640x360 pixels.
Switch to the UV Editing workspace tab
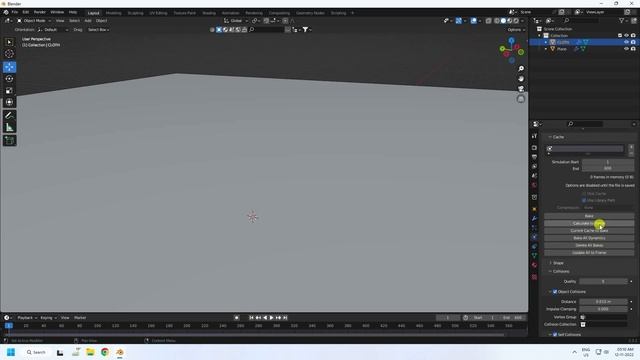(158, 13)
